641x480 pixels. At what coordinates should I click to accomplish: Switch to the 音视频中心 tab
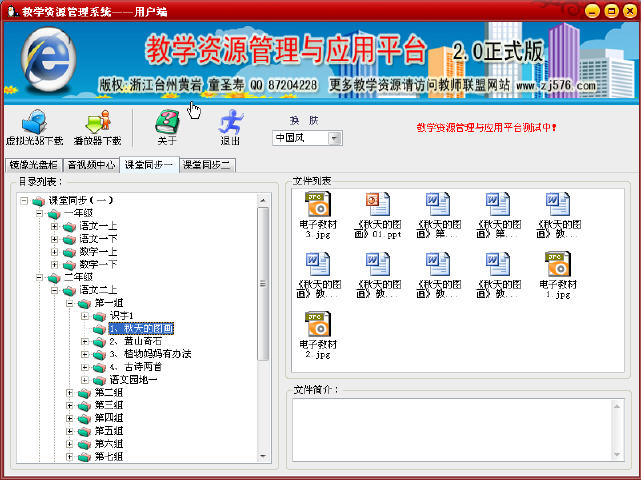[x=91, y=165]
